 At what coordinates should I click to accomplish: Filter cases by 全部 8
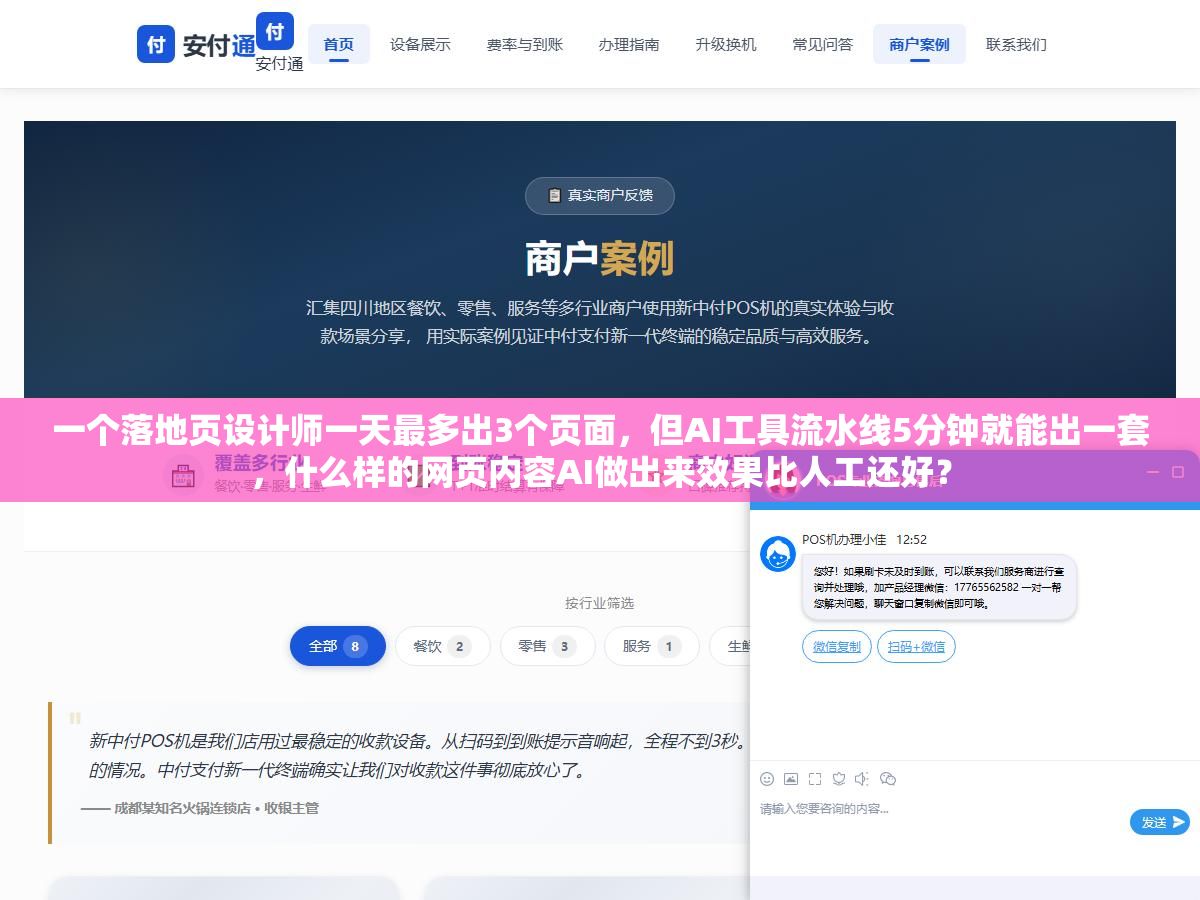338,646
